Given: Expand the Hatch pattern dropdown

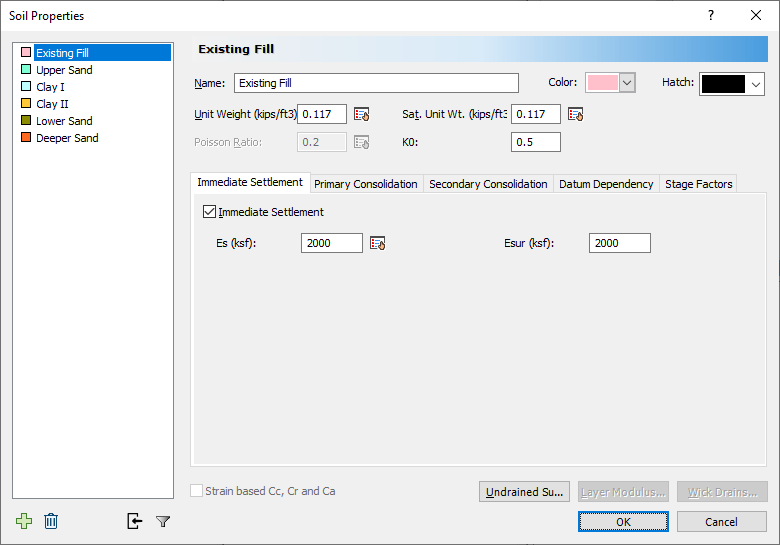Looking at the screenshot, I should 756,85.
